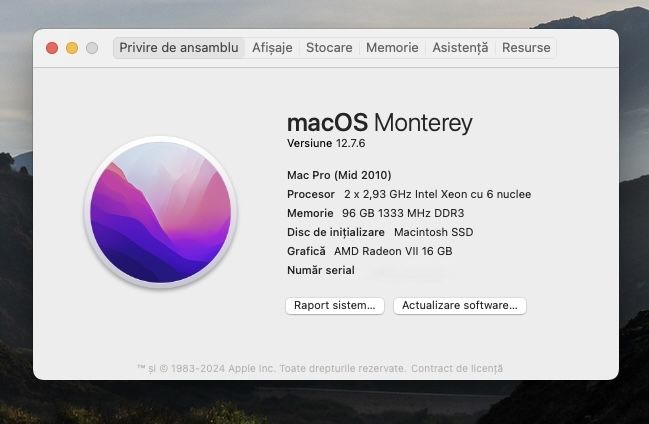The width and height of the screenshot is (649, 424).
Task: Click the startup disk value Macintosh SSD
Action: coord(433,232)
